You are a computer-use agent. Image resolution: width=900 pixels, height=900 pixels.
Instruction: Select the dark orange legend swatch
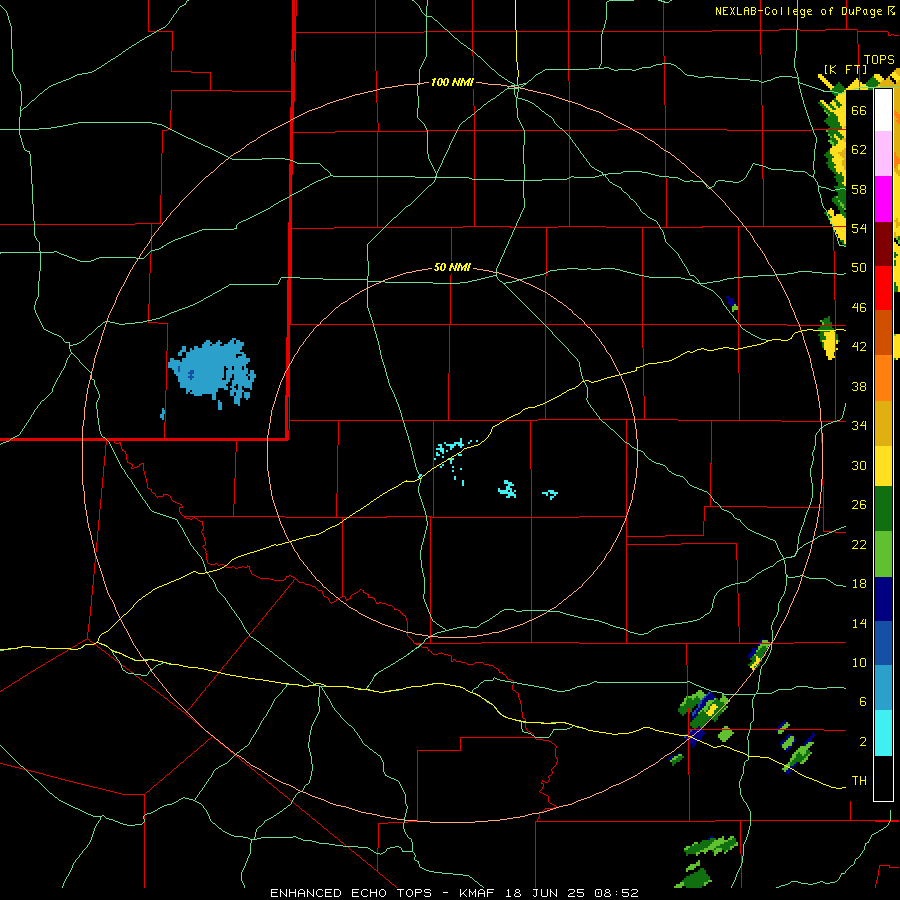pos(883,333)
